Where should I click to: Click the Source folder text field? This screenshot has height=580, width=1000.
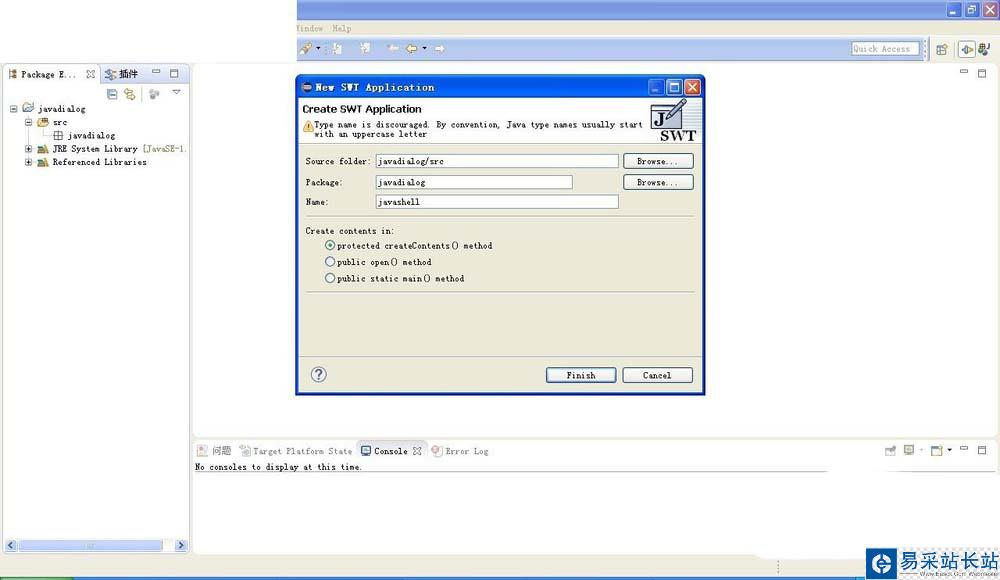(497, 161)
